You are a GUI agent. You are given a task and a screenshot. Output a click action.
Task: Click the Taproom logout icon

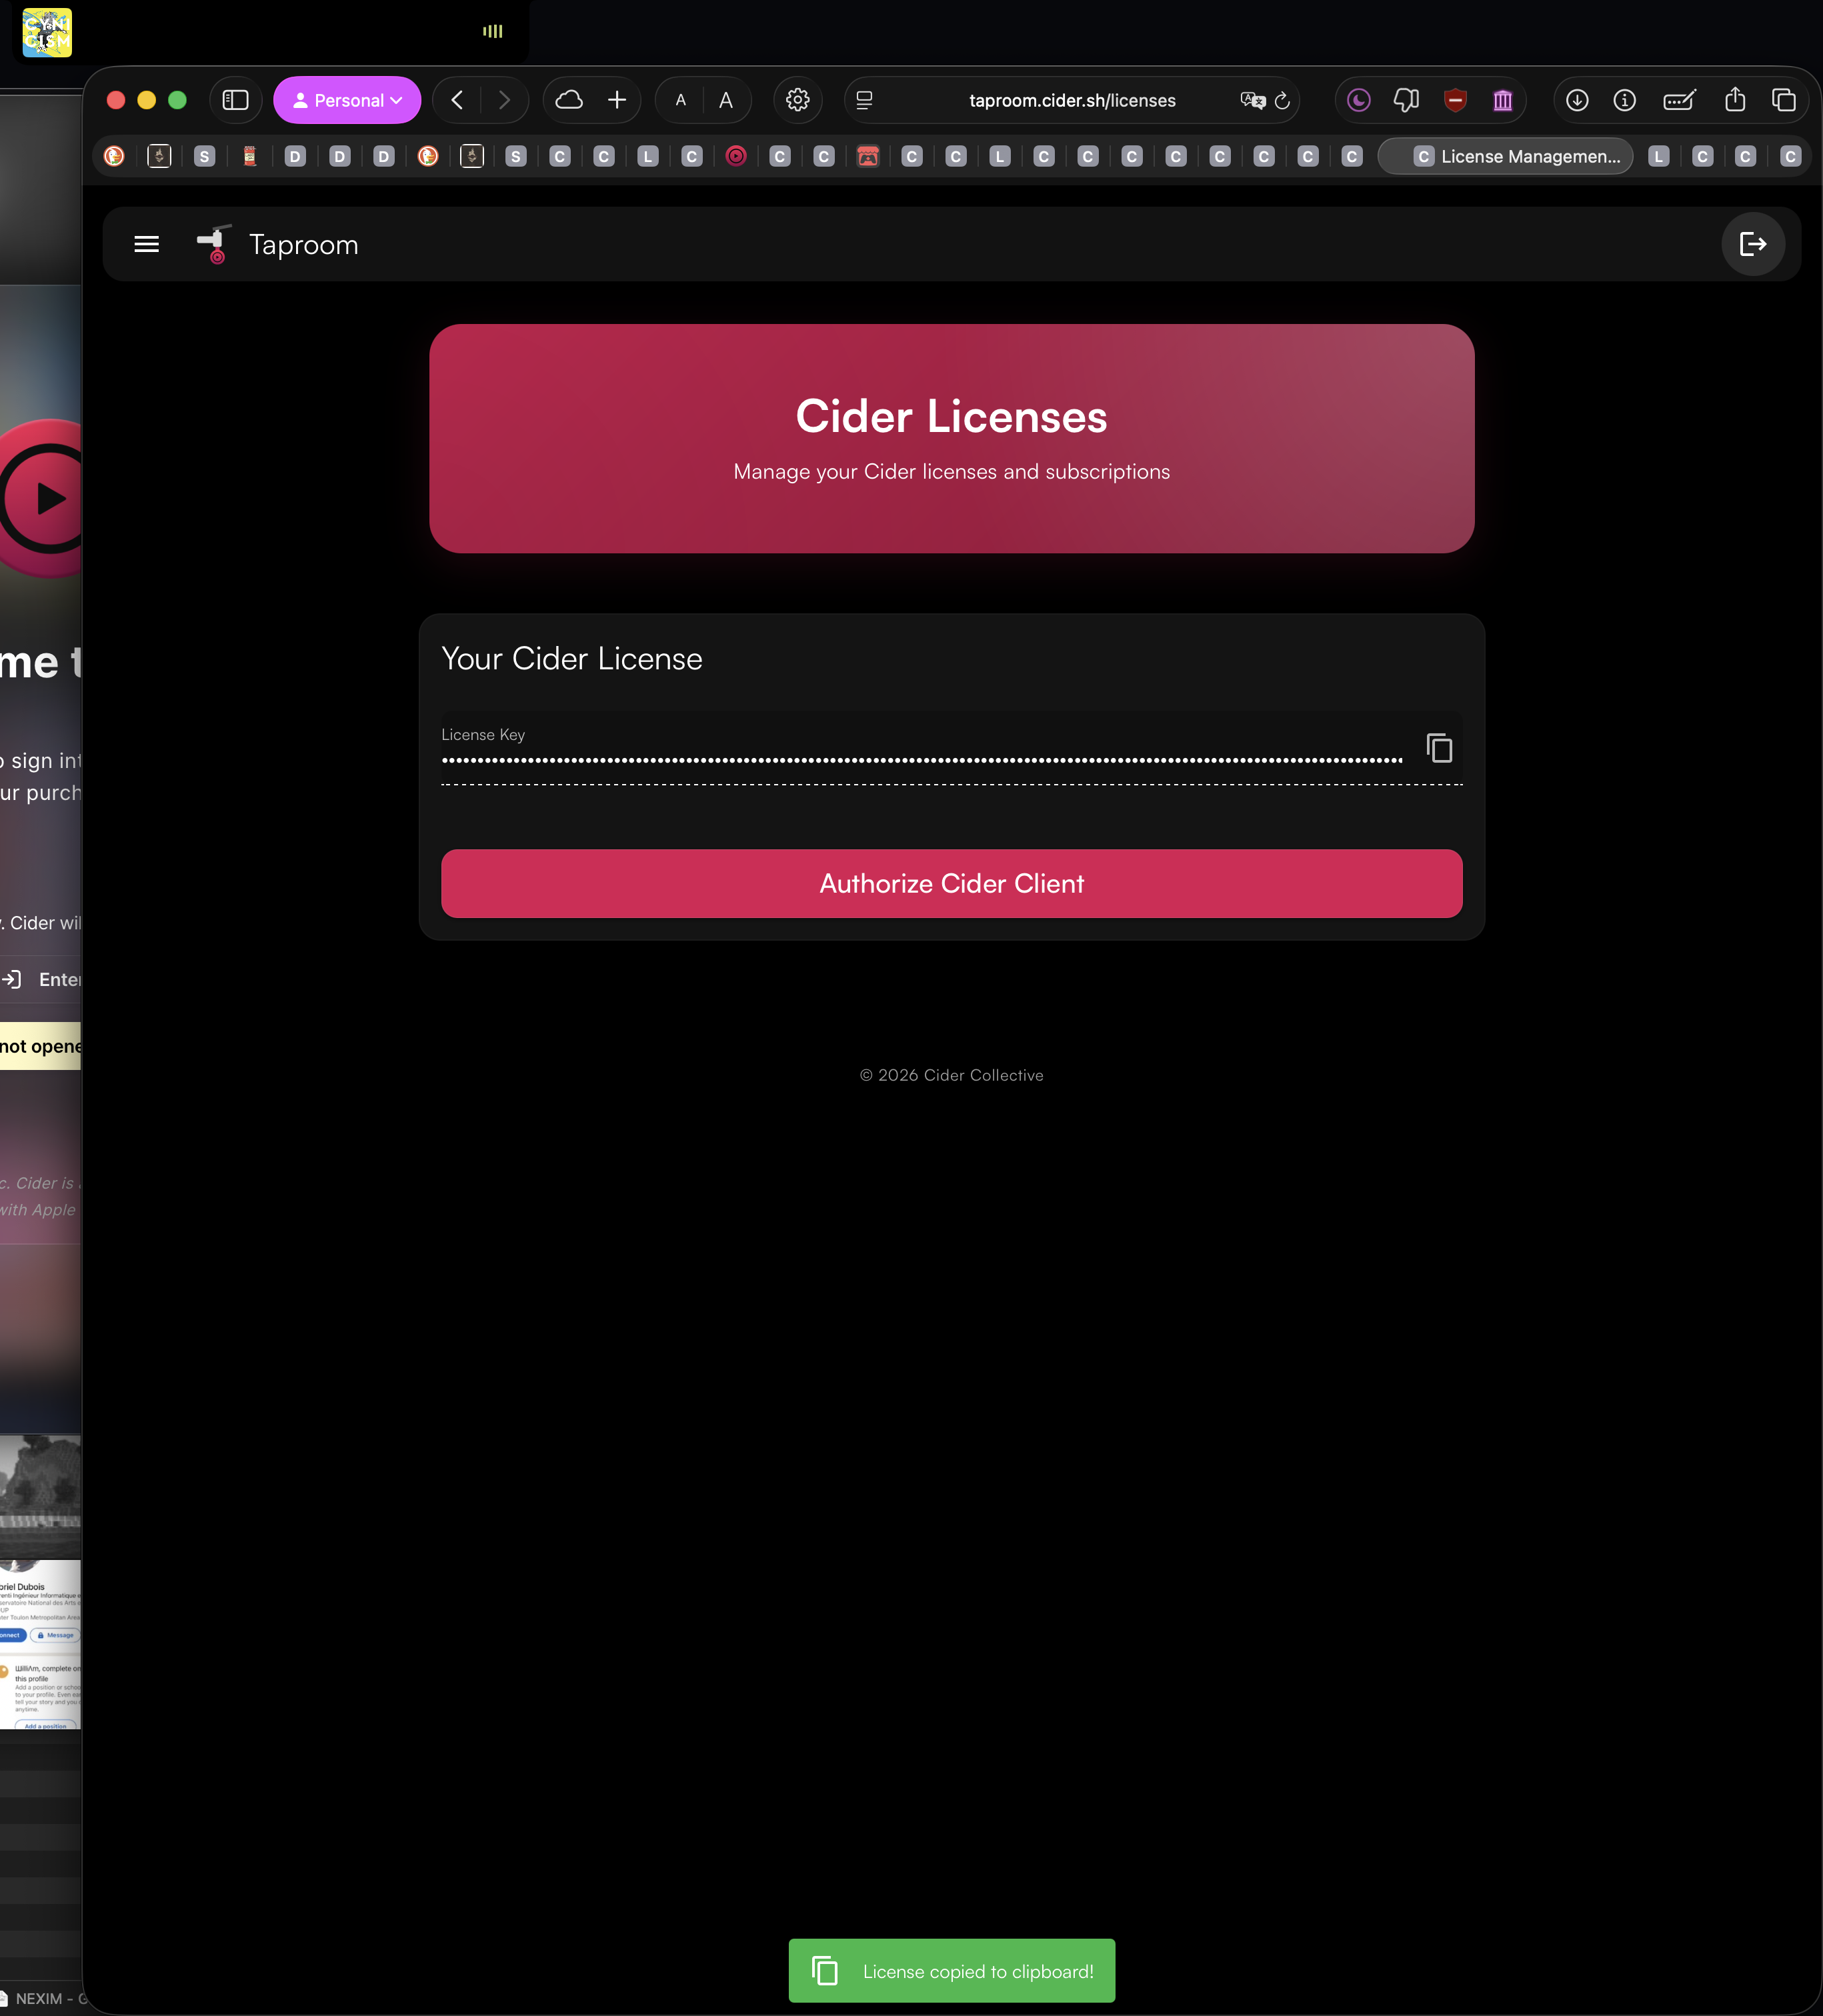click(x=1752, y=244)
